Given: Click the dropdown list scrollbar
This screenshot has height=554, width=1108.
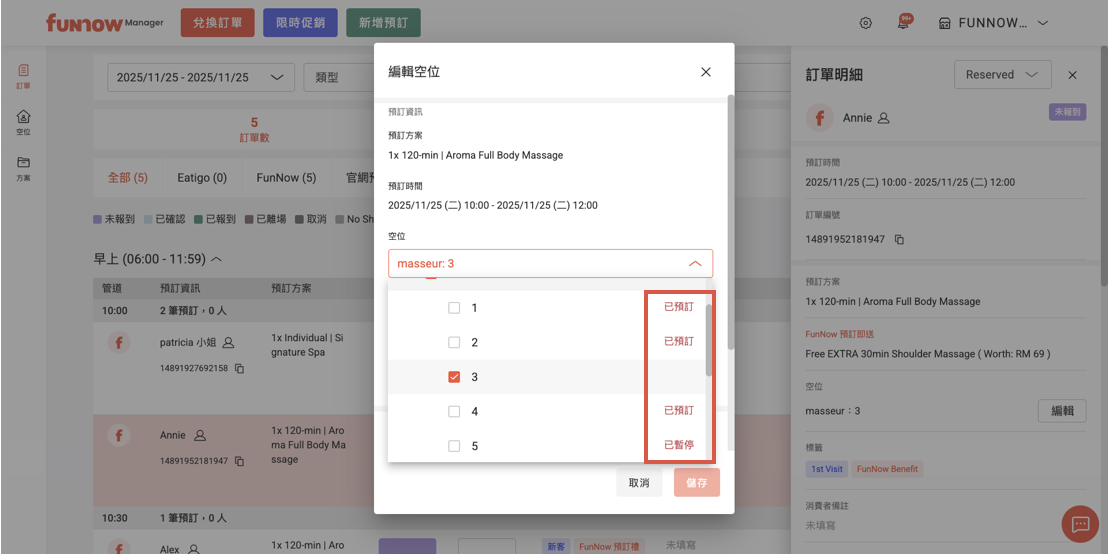Looking at the screenshot, I should 709,340.
